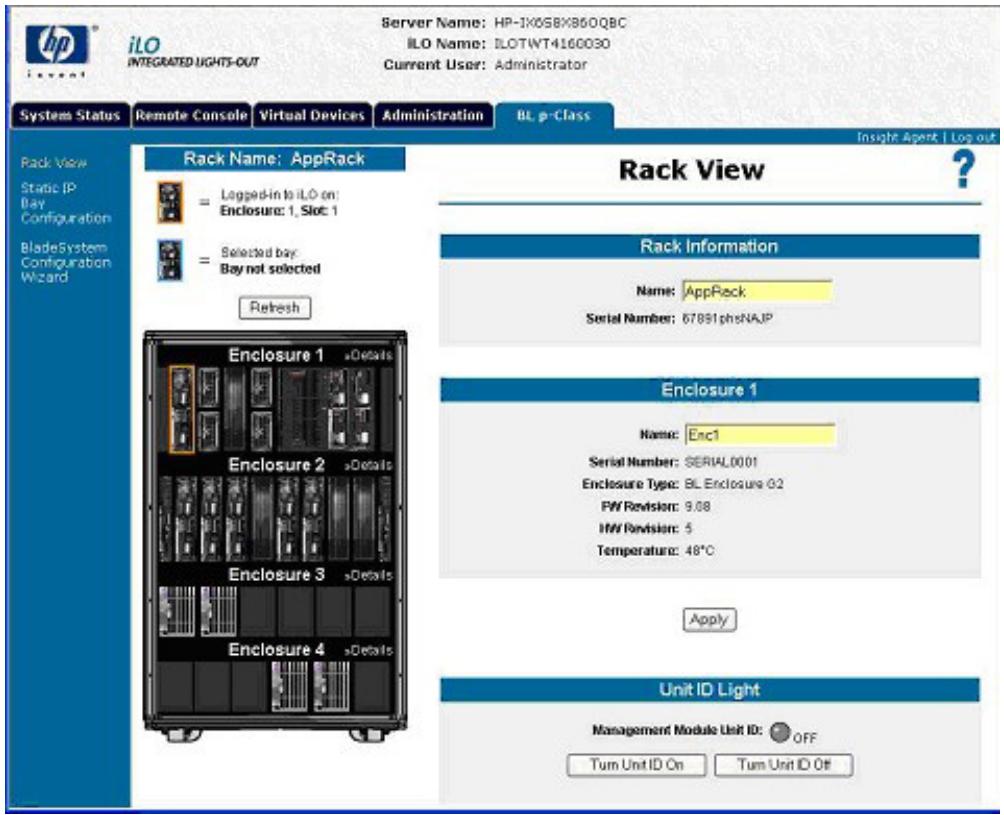1004x815 pixels.
Task: Click the rack Name field containing AppRack
Action: click(x=757, y=292)
